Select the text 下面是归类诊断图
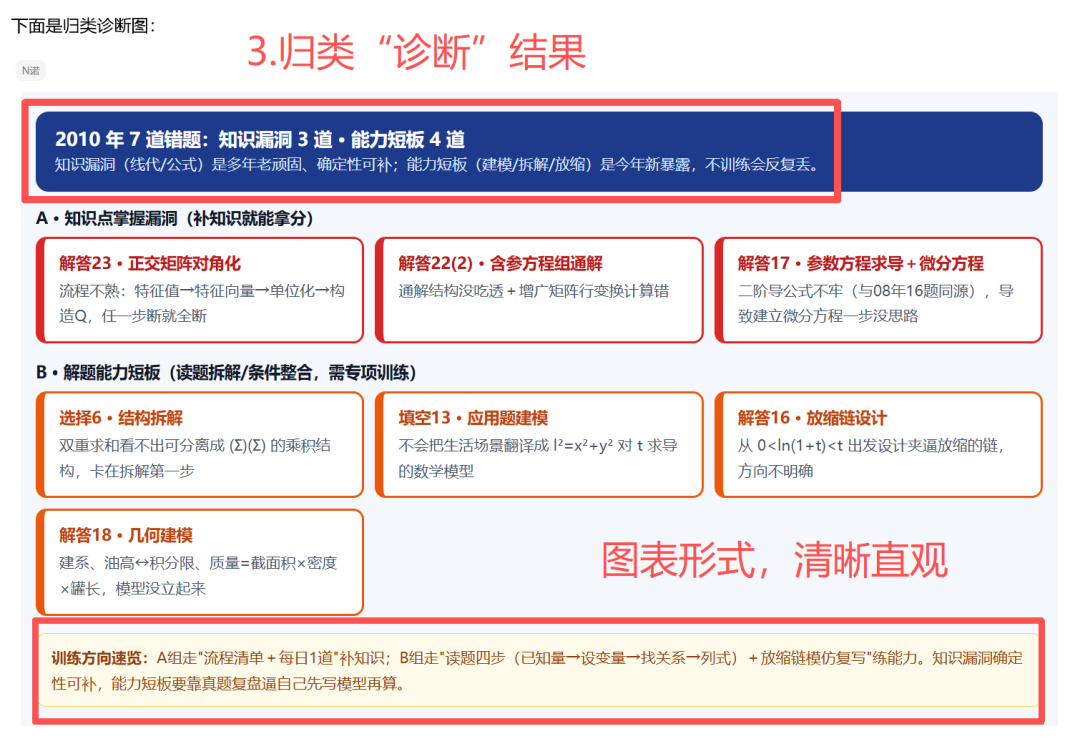Screen dimensions: 1080x744 (83, 26)
